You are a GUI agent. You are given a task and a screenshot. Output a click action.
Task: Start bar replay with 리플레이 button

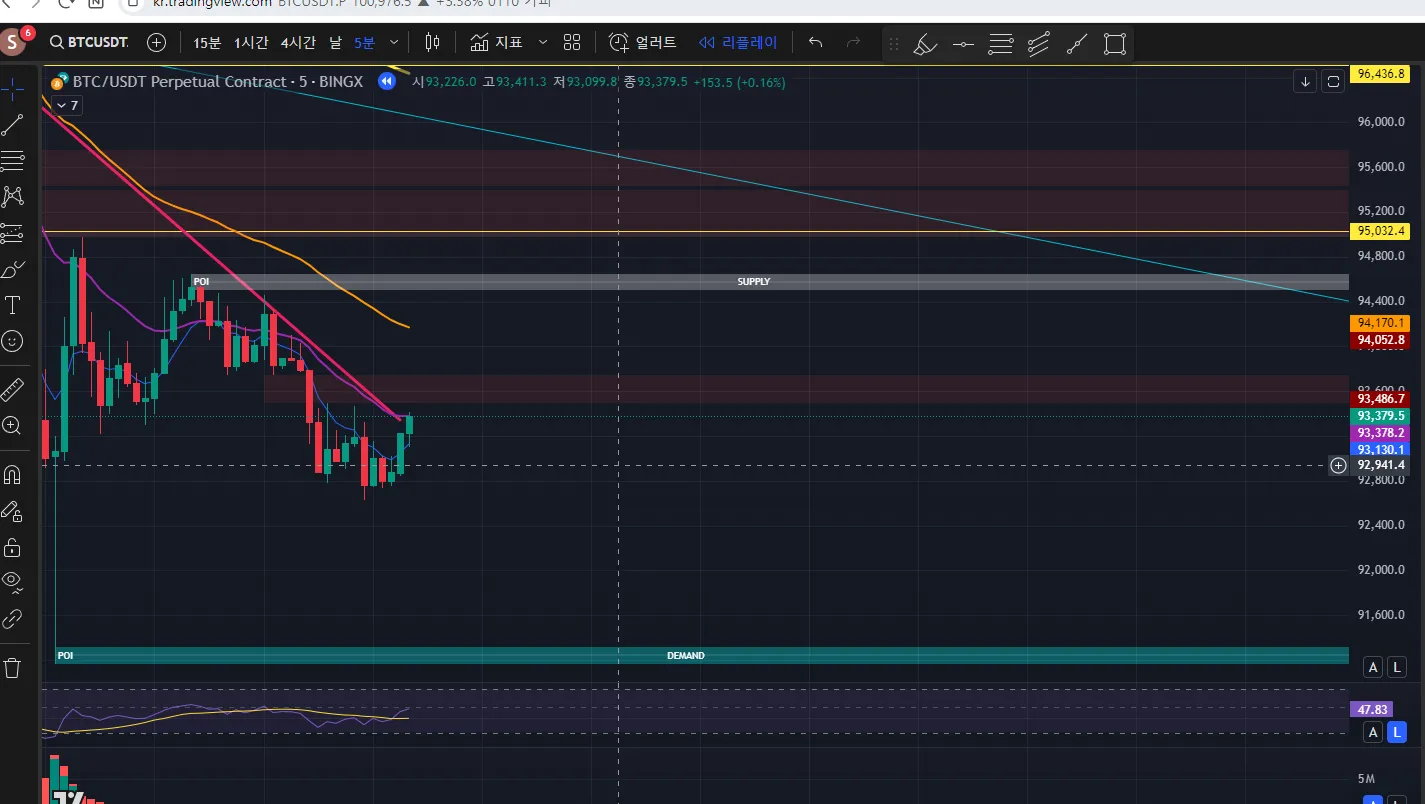[738, 42]
